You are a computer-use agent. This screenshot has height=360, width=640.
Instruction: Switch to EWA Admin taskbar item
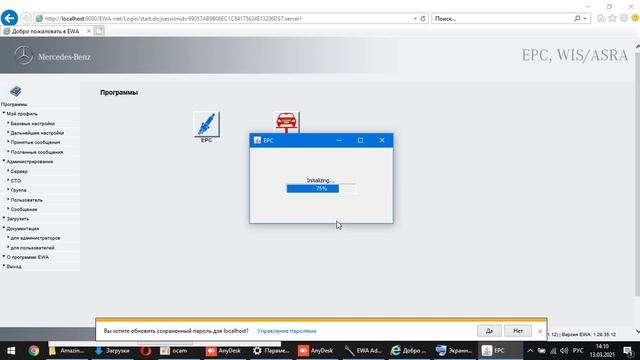[x=363, y=351]
